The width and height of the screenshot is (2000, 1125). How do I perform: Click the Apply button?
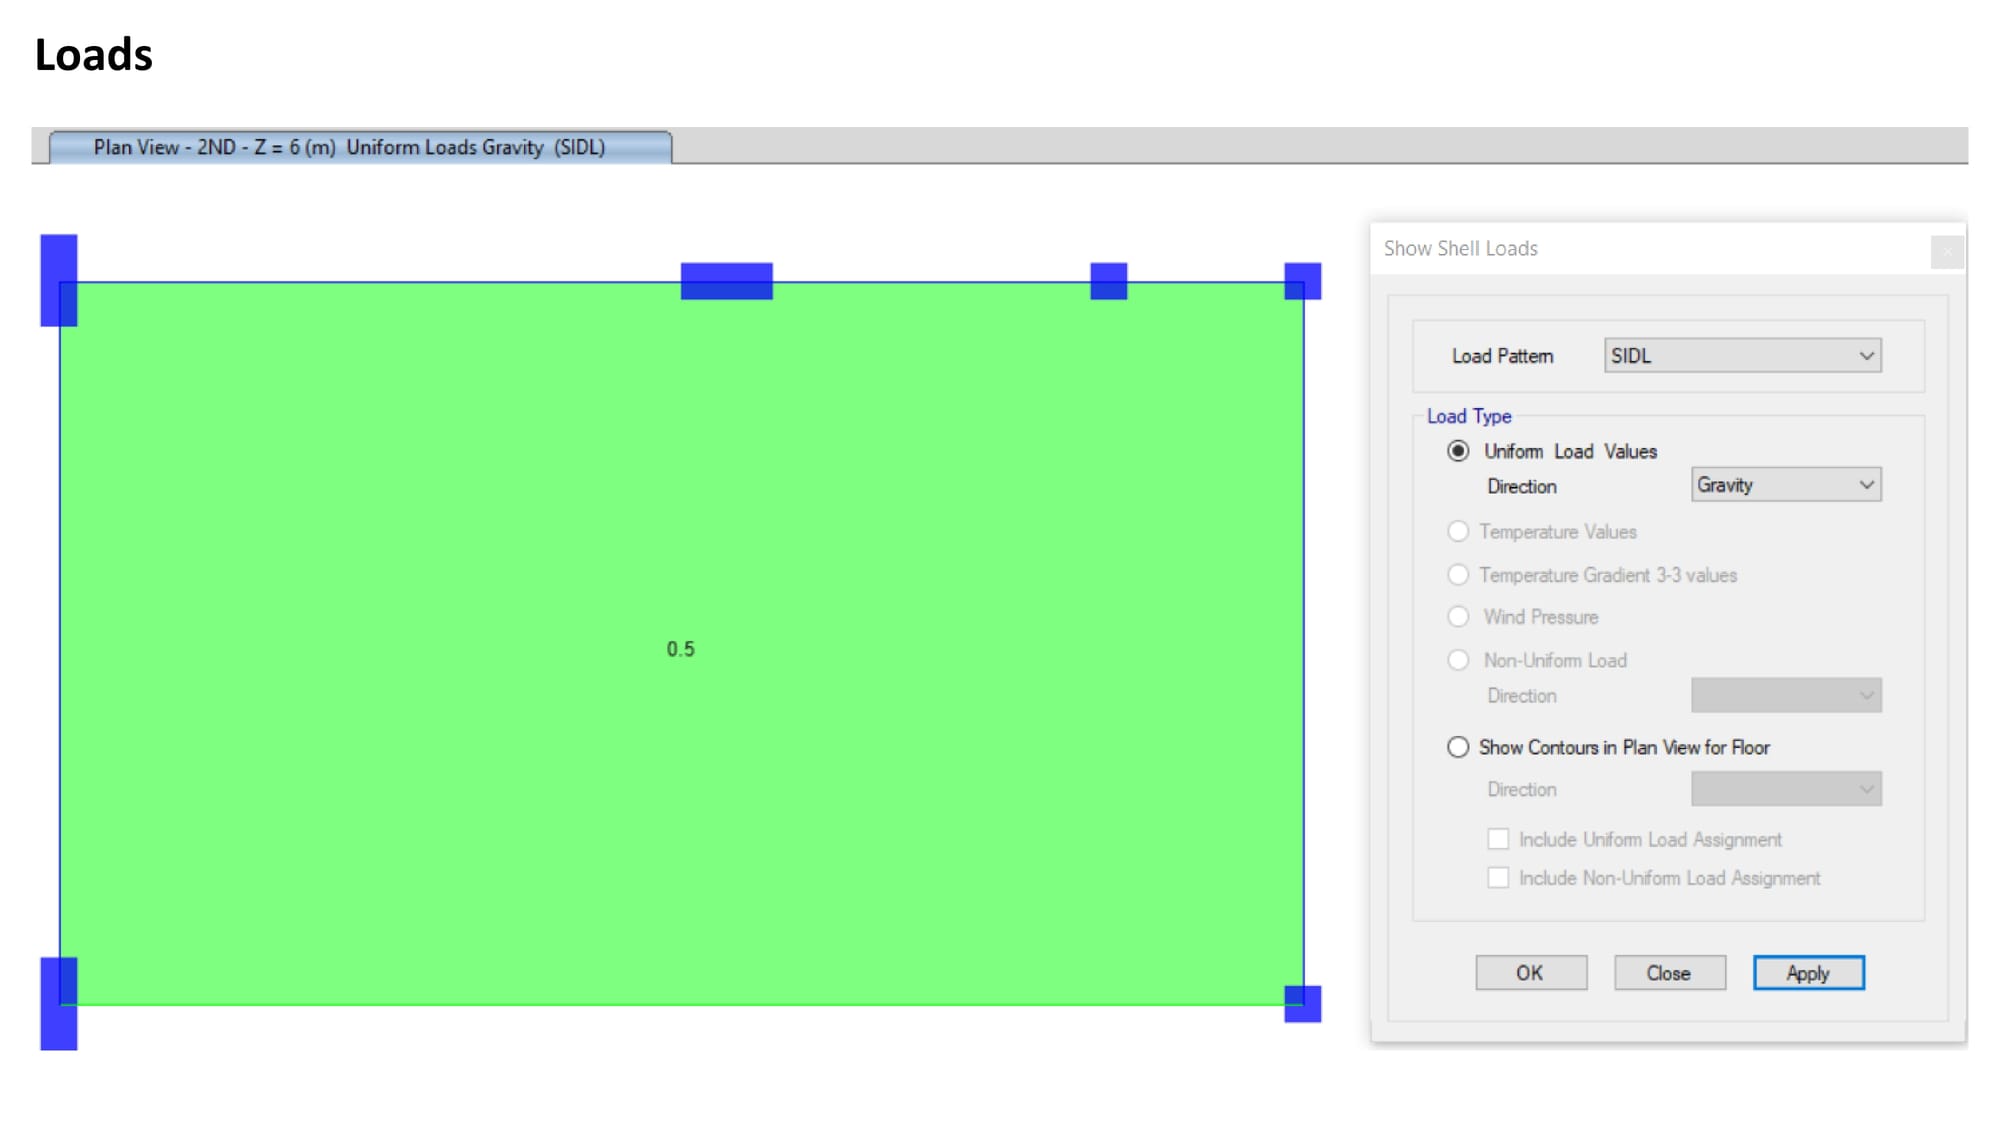point(1808,973)
